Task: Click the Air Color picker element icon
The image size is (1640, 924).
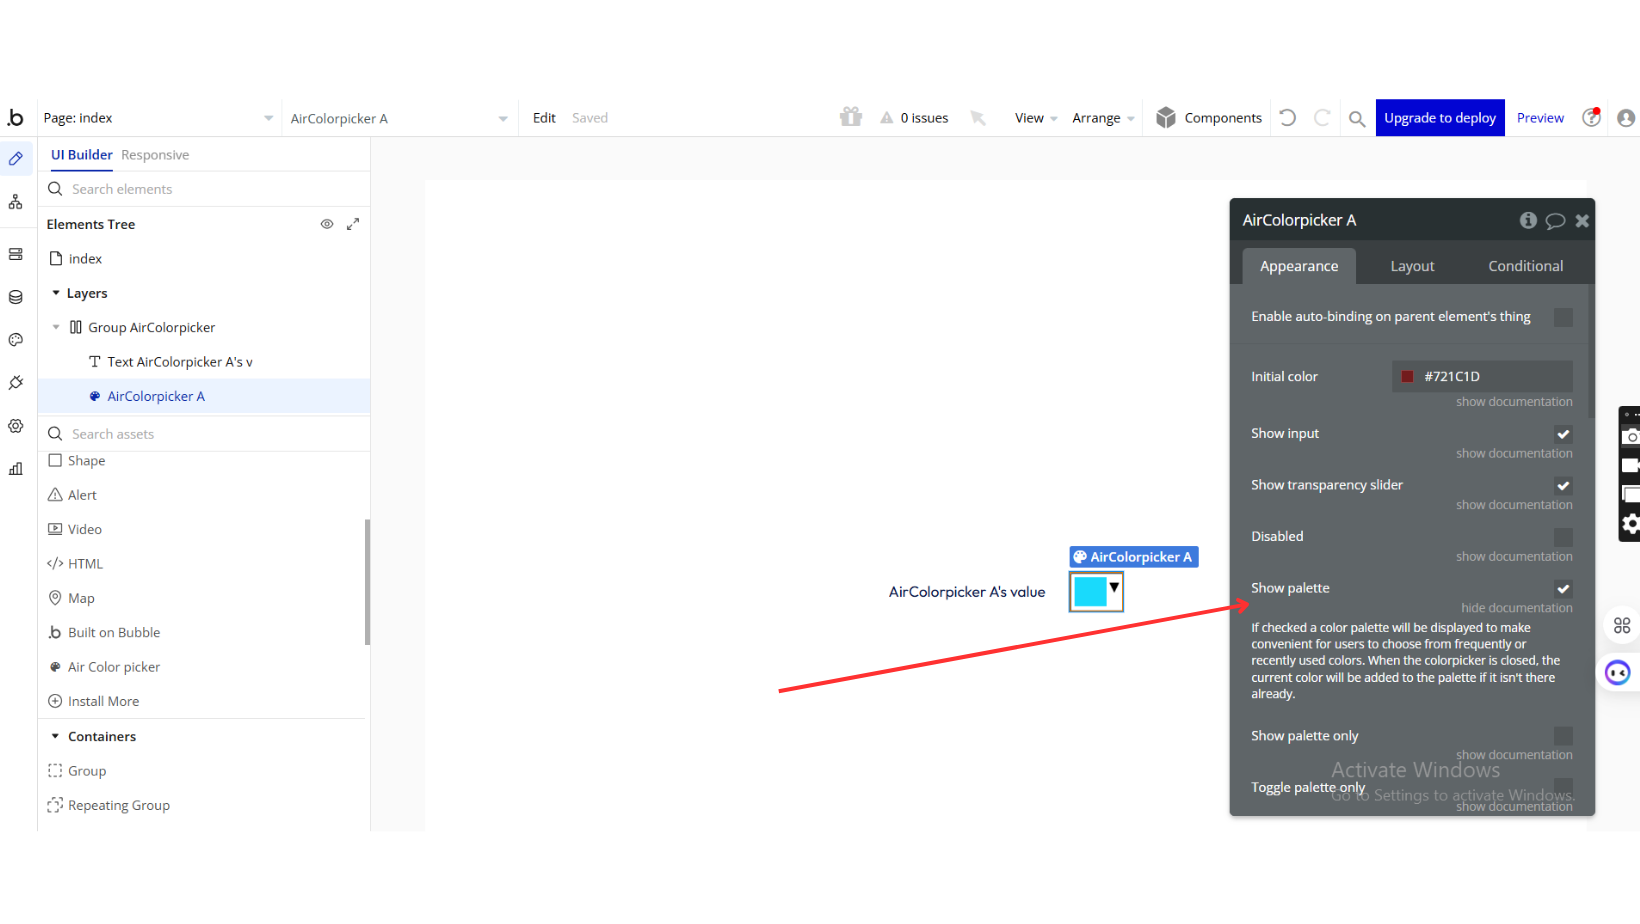Action: [x=55, y=667]
